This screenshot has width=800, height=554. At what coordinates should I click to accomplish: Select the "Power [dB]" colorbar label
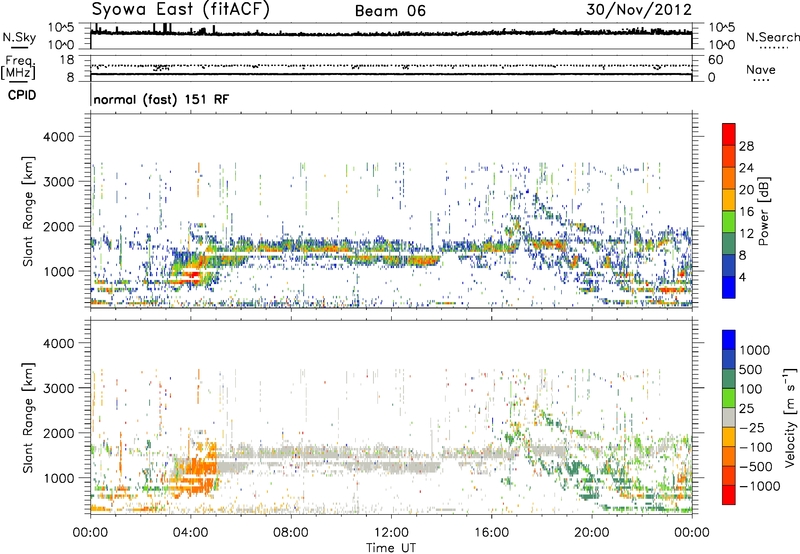click(764, 211)
